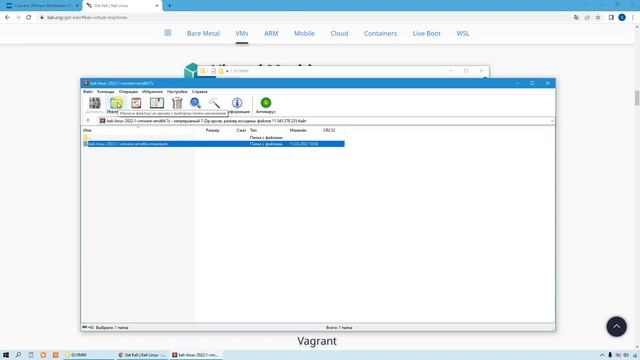Click the Cloud link on the Kali page
640x360 pixels.
tap(339, 33)
